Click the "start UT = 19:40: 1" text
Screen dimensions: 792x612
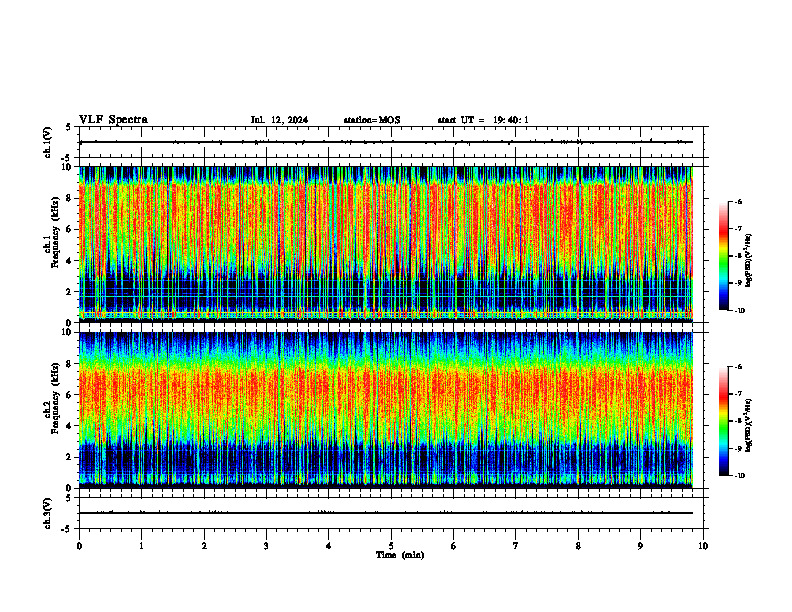click(x=483, y=120)
